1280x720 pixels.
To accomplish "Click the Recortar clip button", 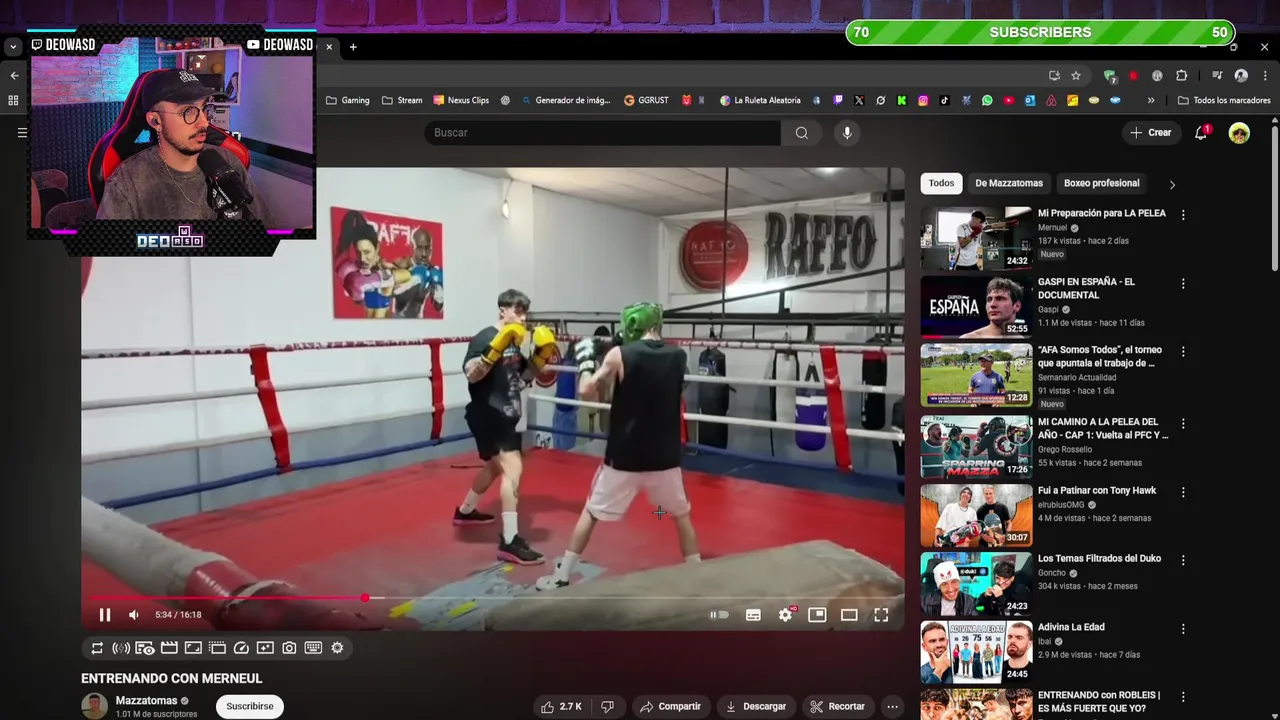I will [x=837, y=706].
